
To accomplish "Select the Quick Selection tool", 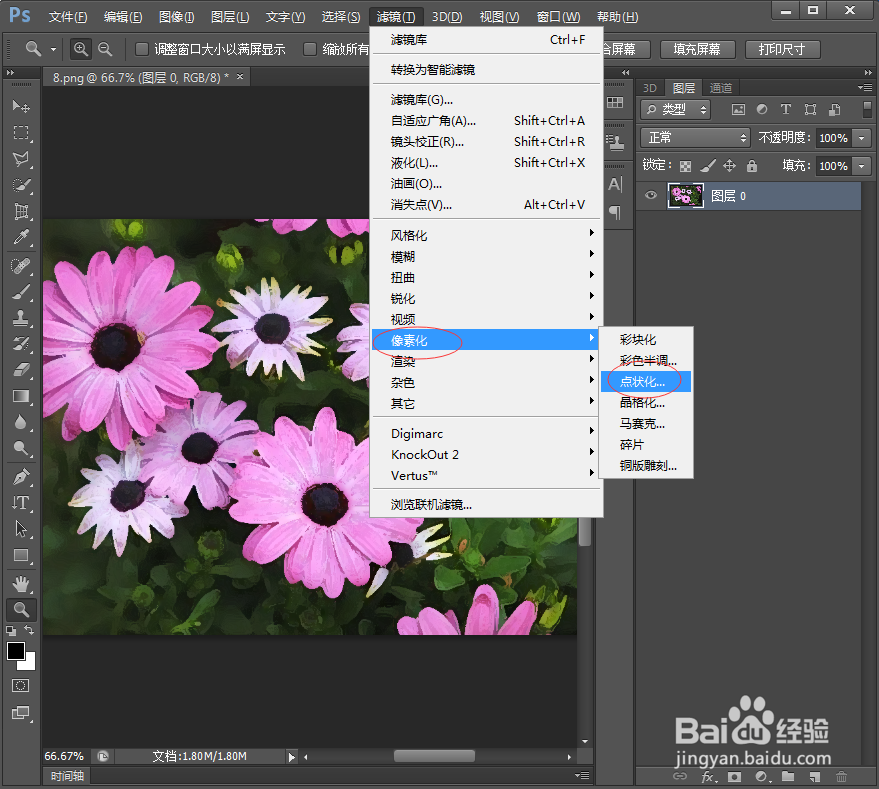I will 21,185.
